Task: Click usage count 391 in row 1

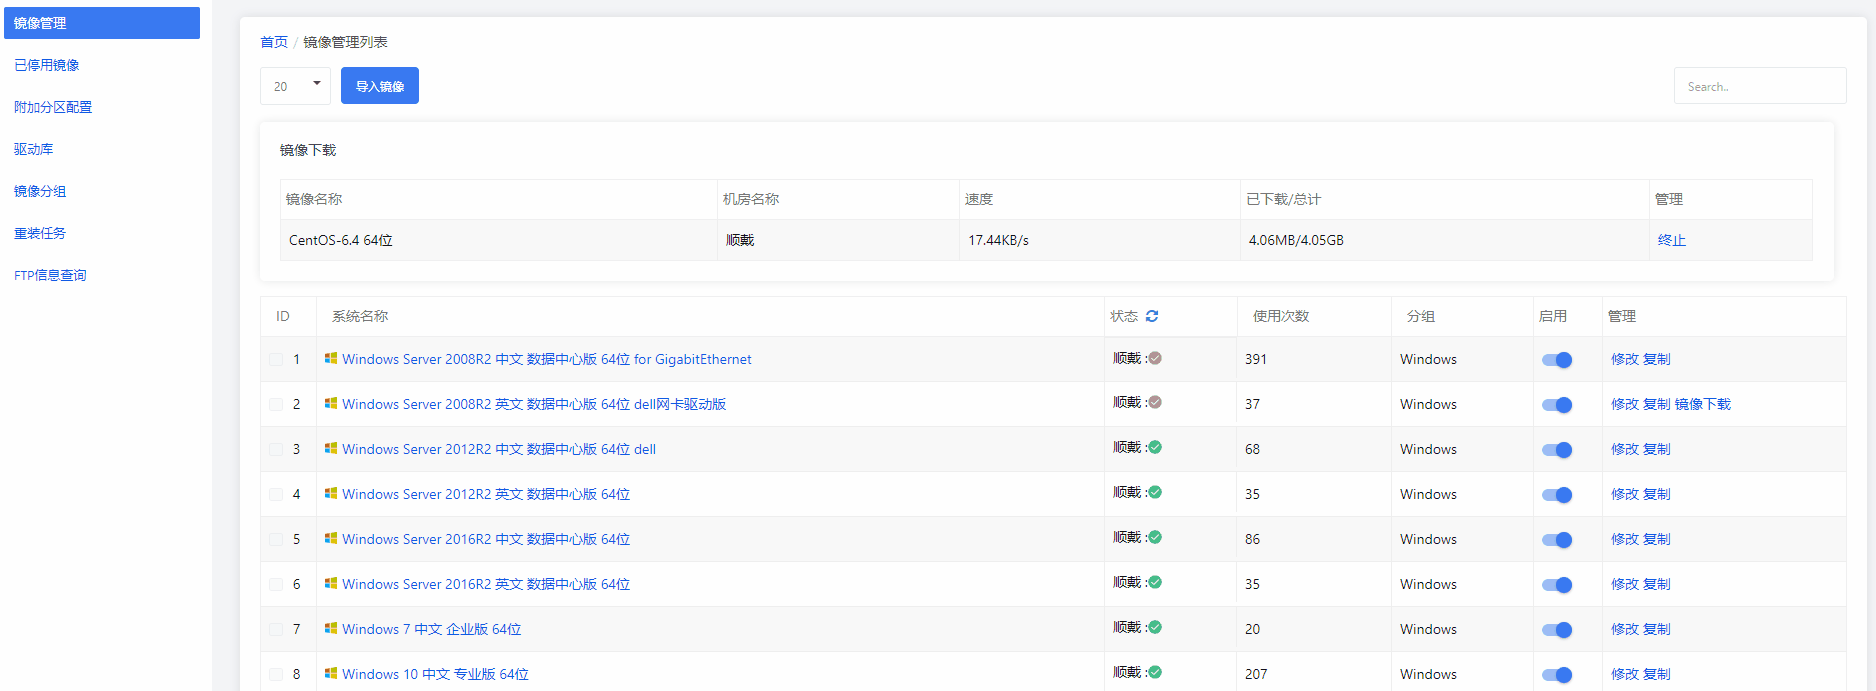Action: pyautogui.click(x=1256, y=359)
